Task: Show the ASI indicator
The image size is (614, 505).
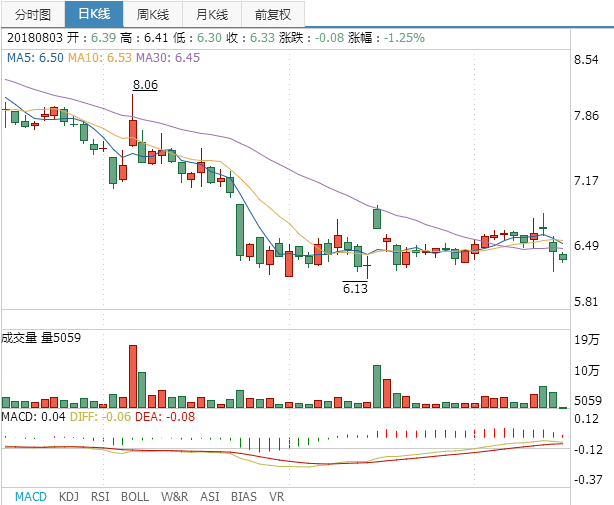Action: point(209,497)
